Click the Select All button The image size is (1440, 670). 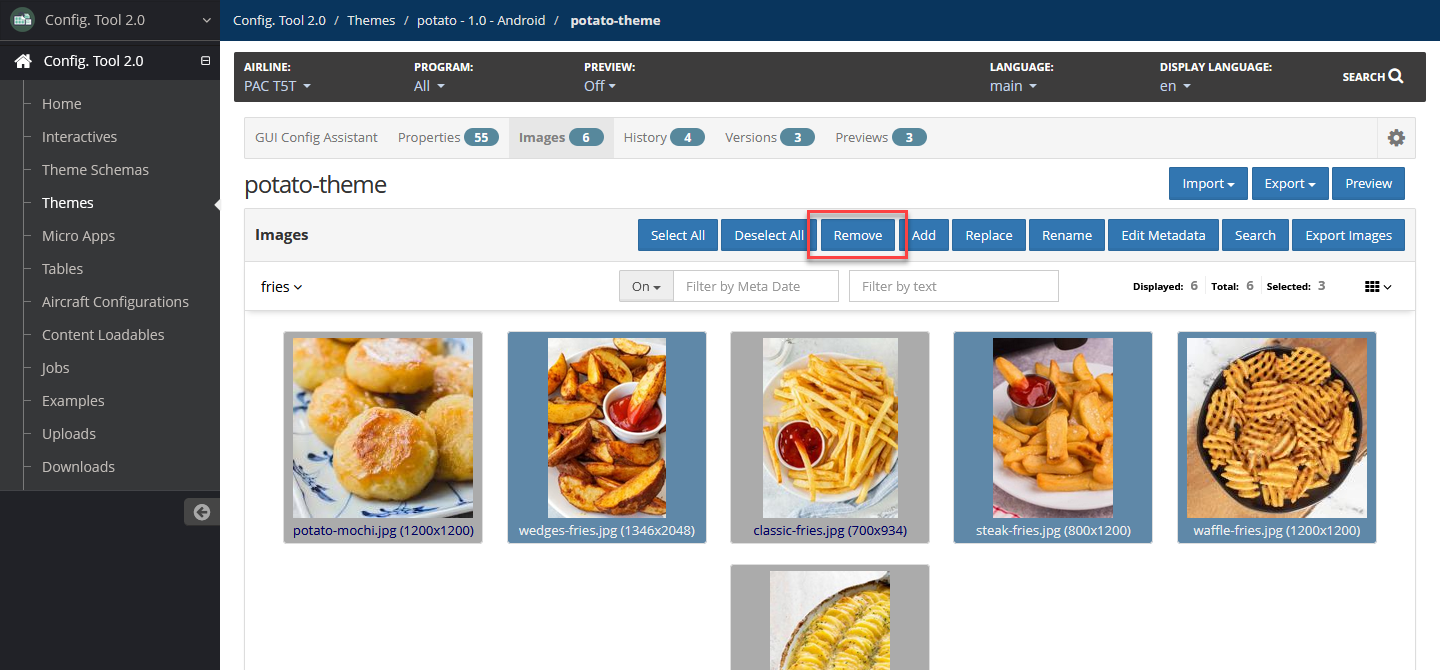coord(677,235)
